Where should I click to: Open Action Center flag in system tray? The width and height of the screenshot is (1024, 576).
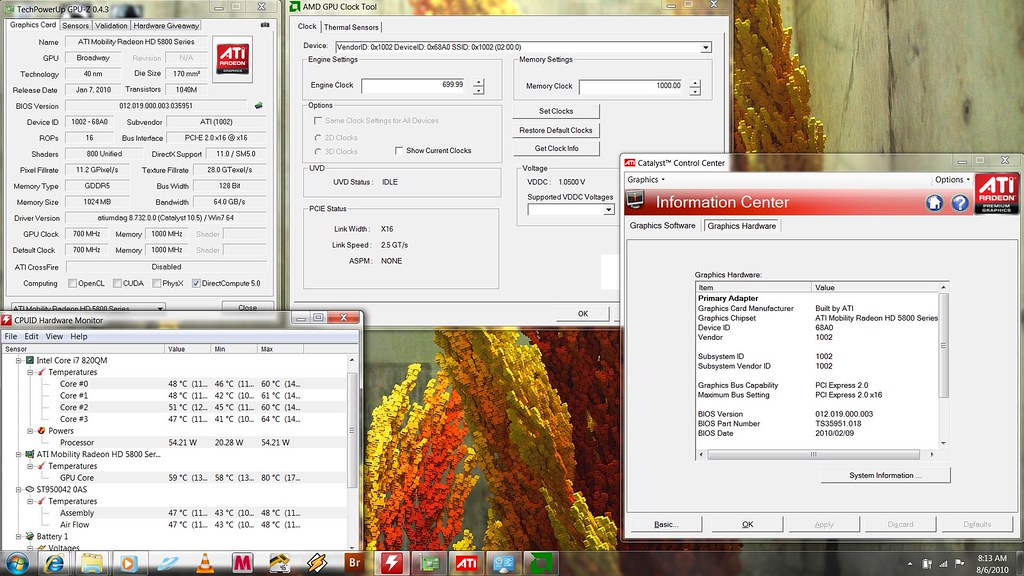click(x=959, y=564)
